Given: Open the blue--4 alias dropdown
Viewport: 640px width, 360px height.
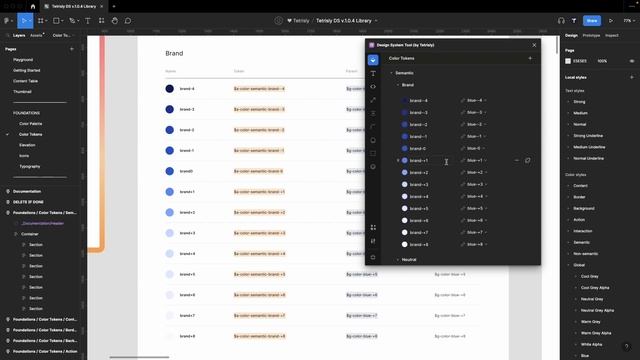Looking at the screenshot, I should (x=485, y=100).
